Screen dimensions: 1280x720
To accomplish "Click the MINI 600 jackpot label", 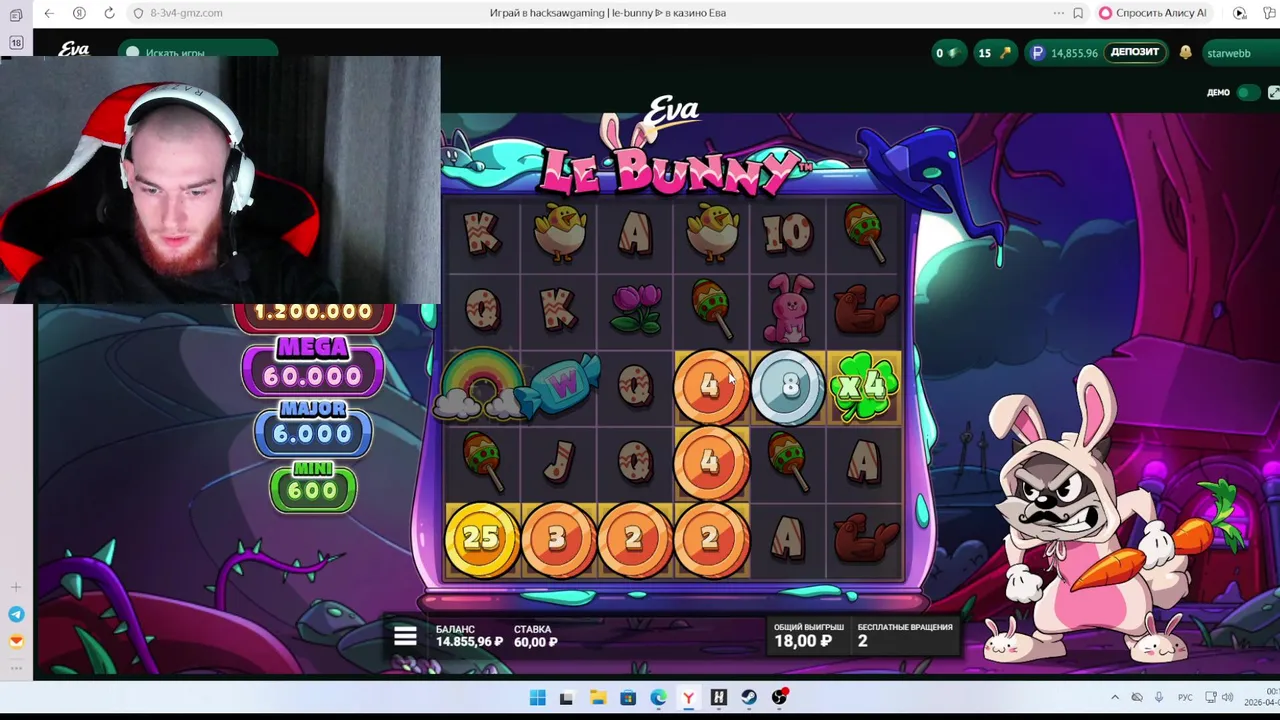I will point(313,486).
